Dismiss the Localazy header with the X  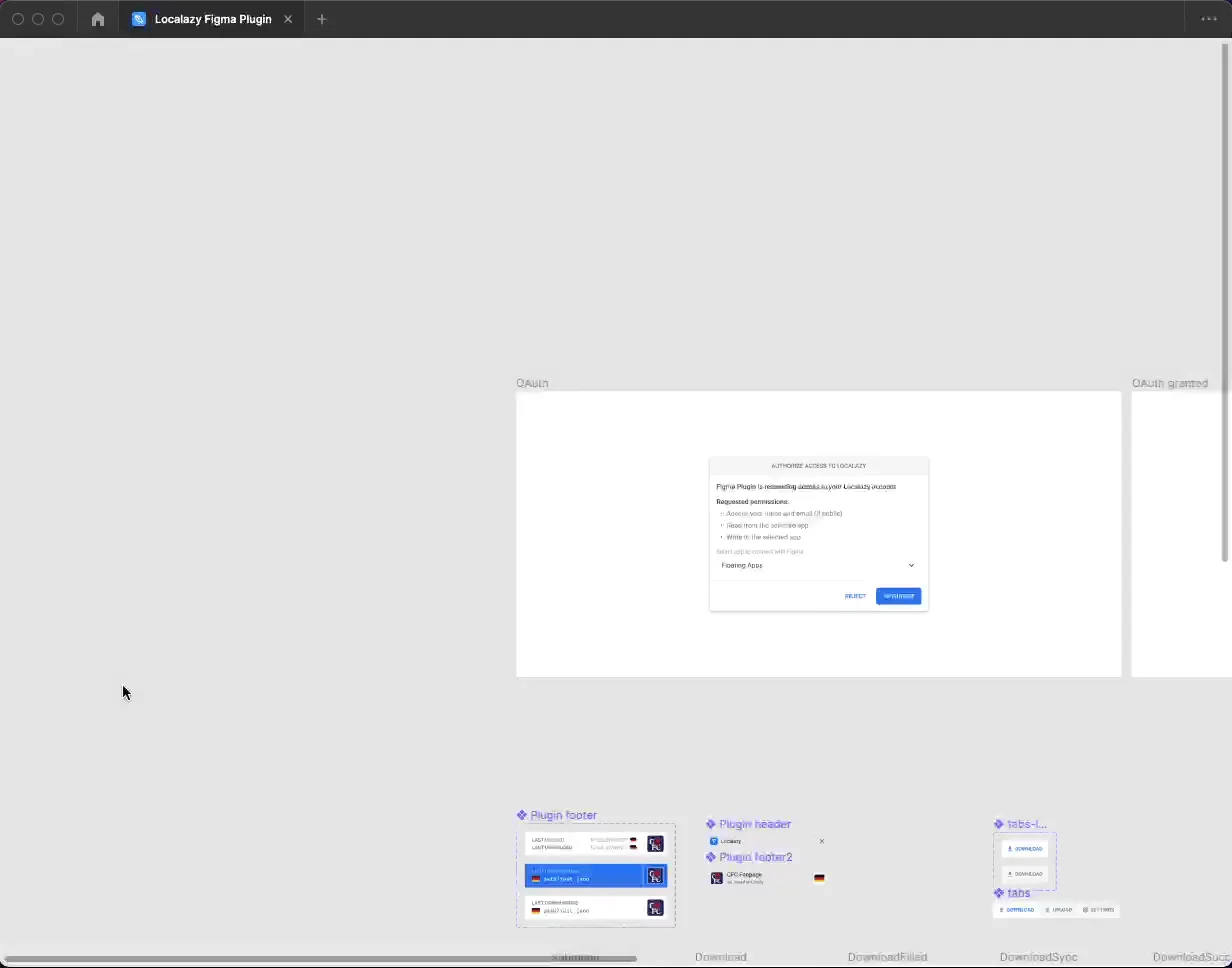pos(821,841)
